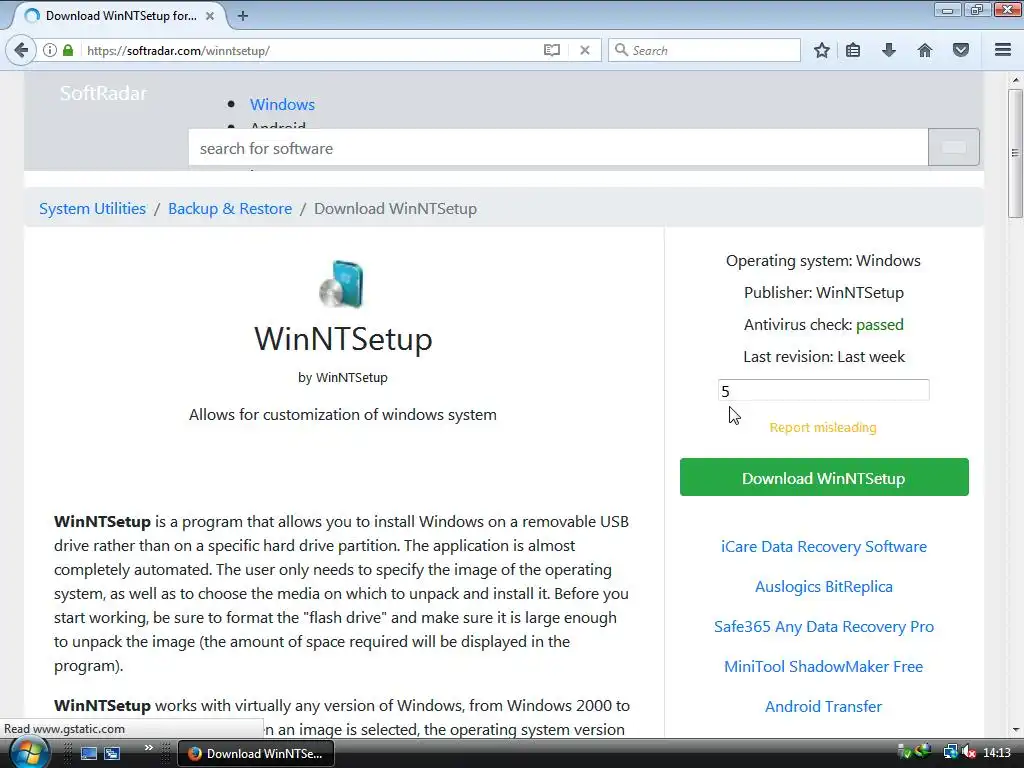Image resolution: width=1024 pixels, height=768 pixels.
Task: Click 'Operating system: Windows' text
Action: tap(824, 261)
